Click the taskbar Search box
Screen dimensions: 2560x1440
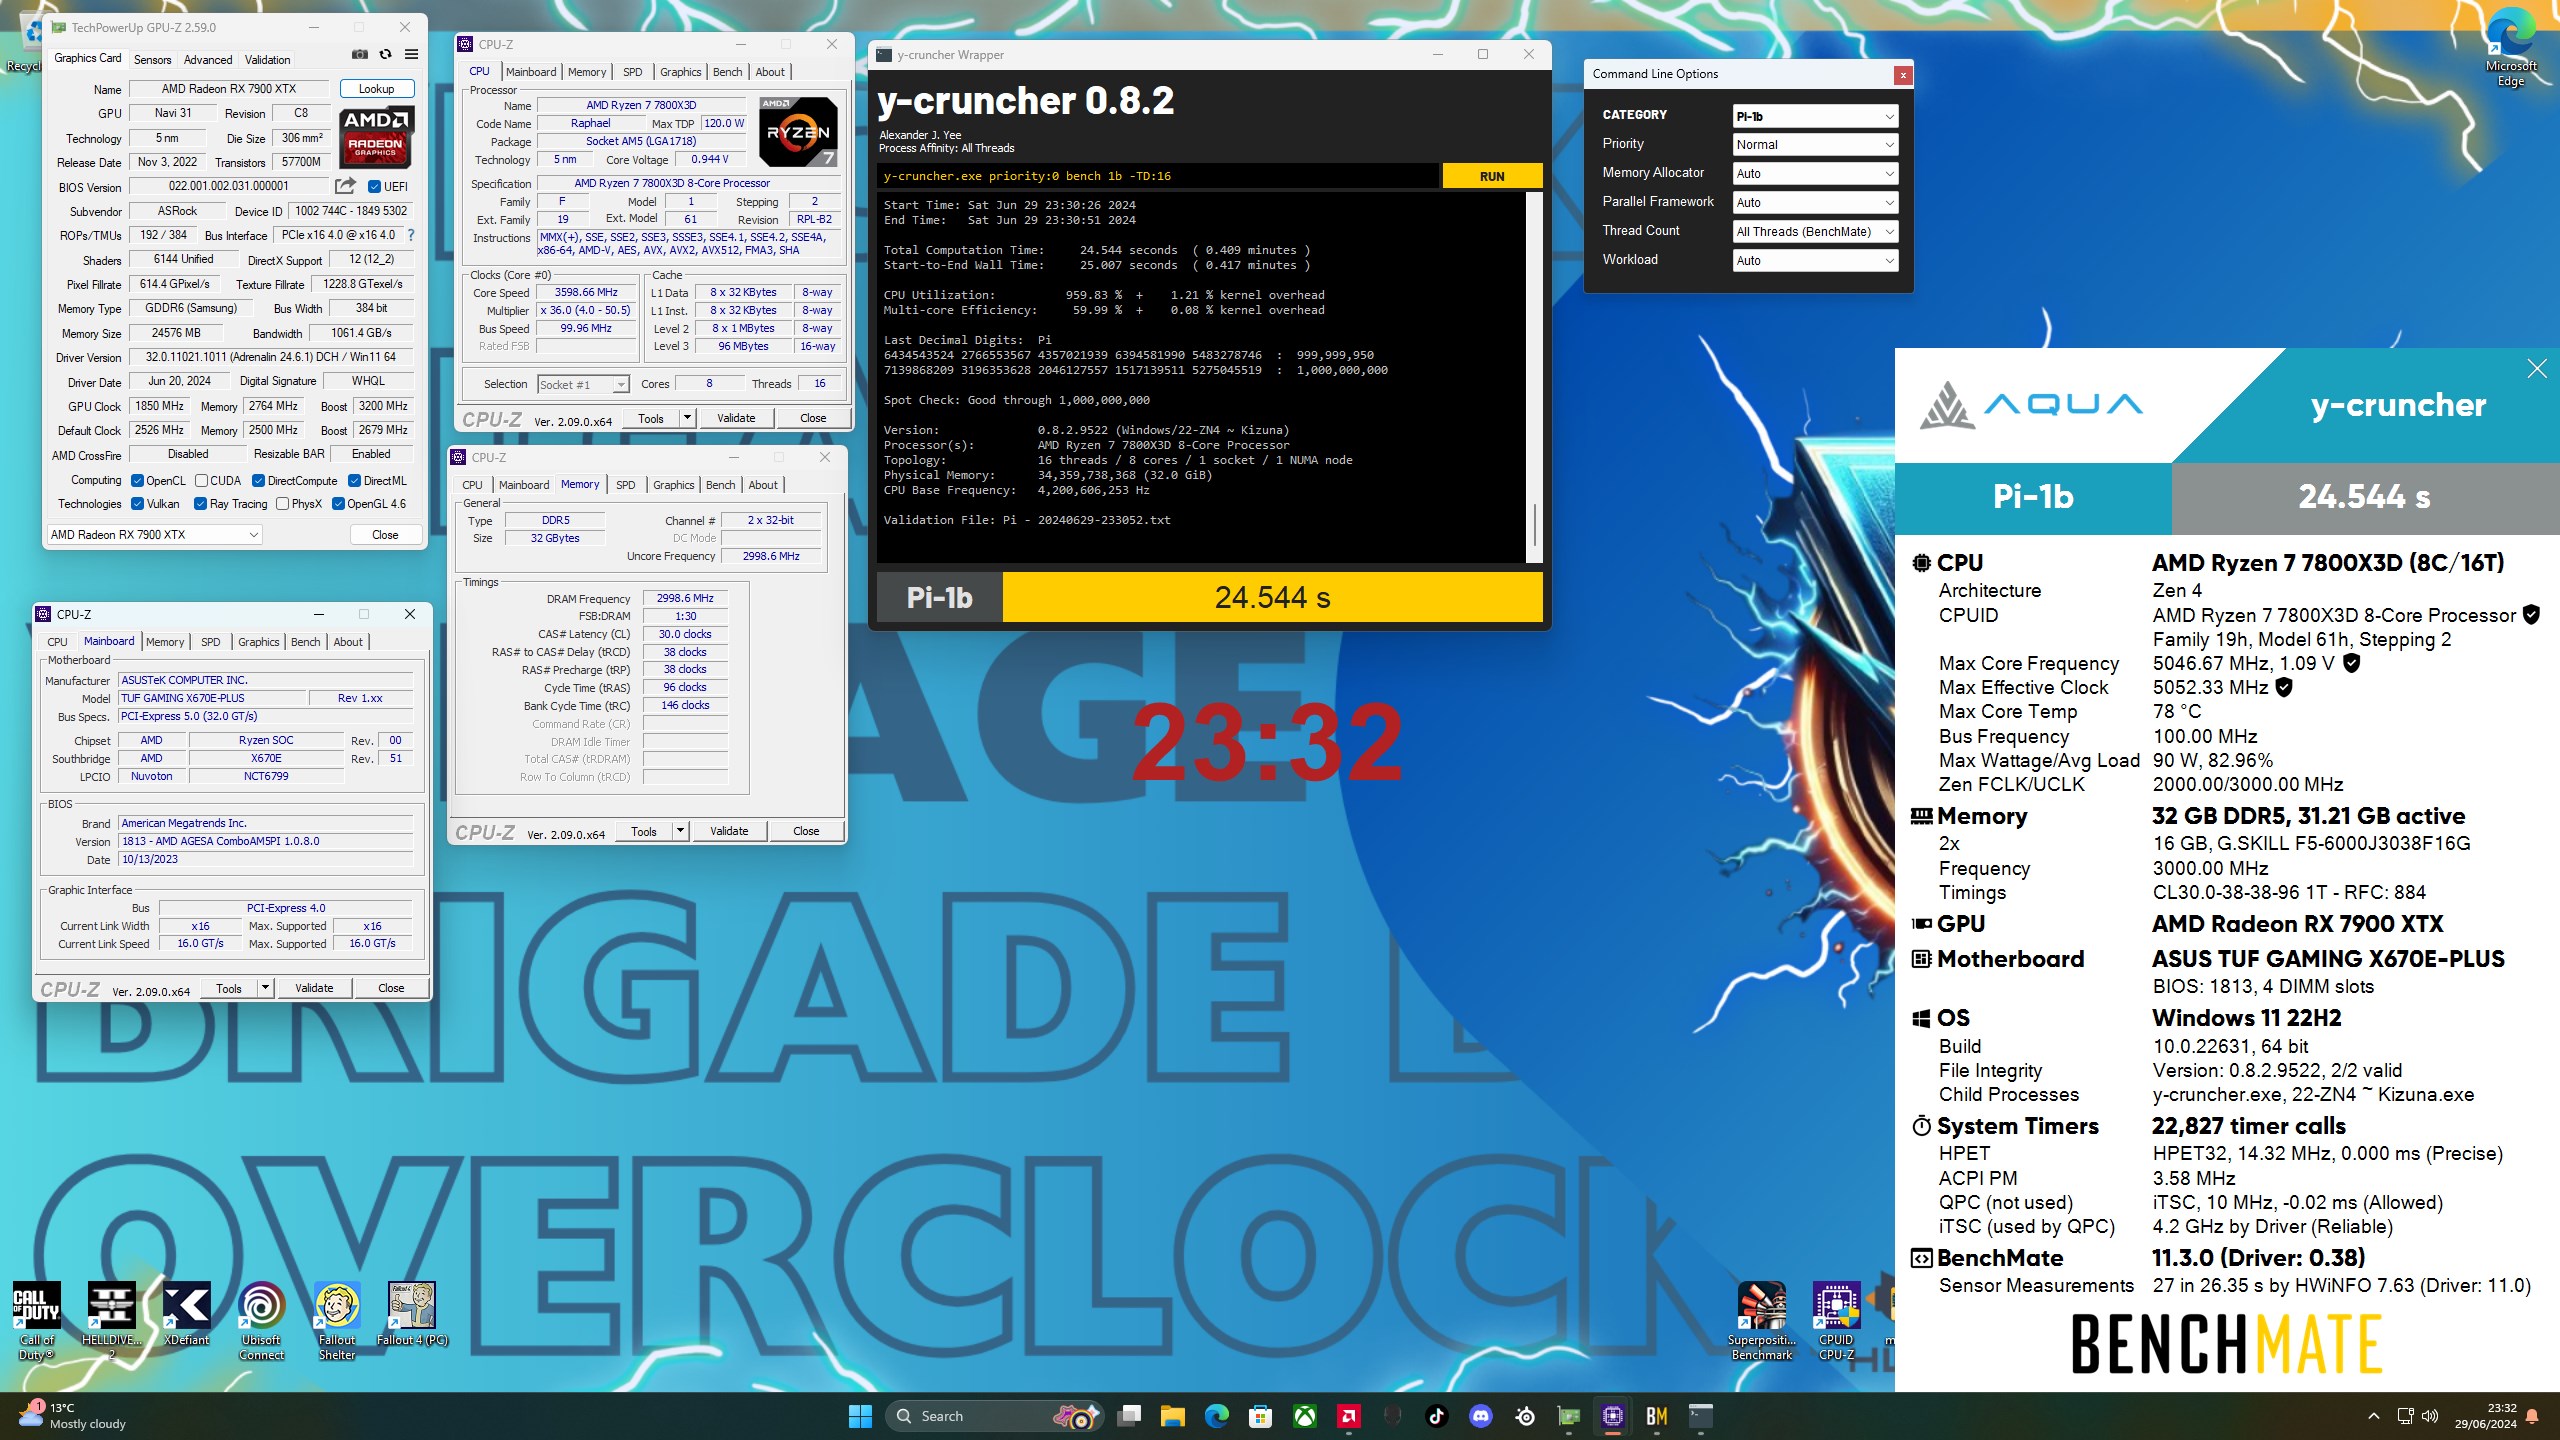994,1416
